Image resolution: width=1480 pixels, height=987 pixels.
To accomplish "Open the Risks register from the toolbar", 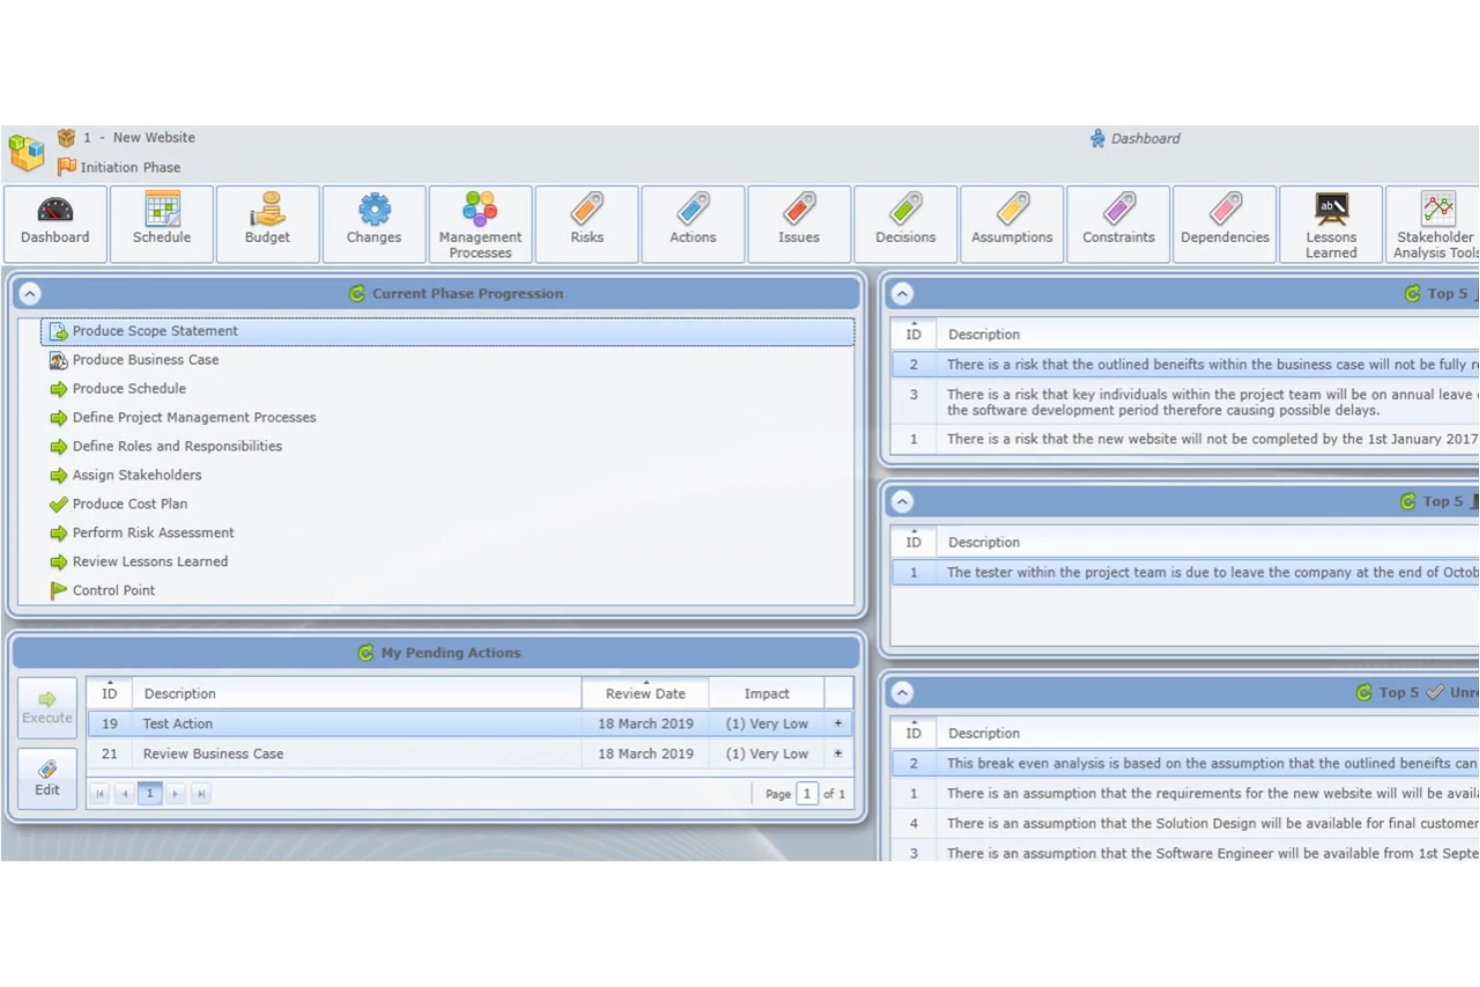I will pos(586,223).
